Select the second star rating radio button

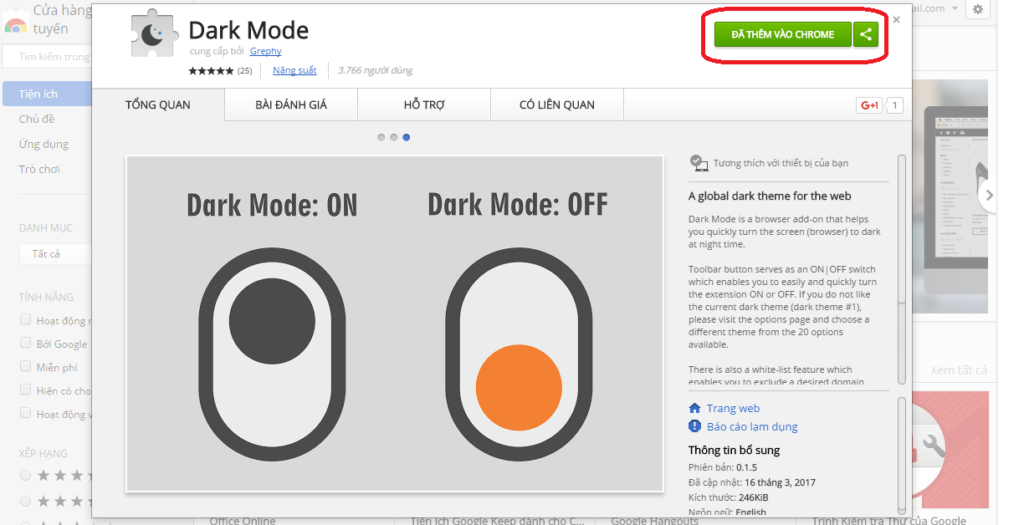[25, 501]
